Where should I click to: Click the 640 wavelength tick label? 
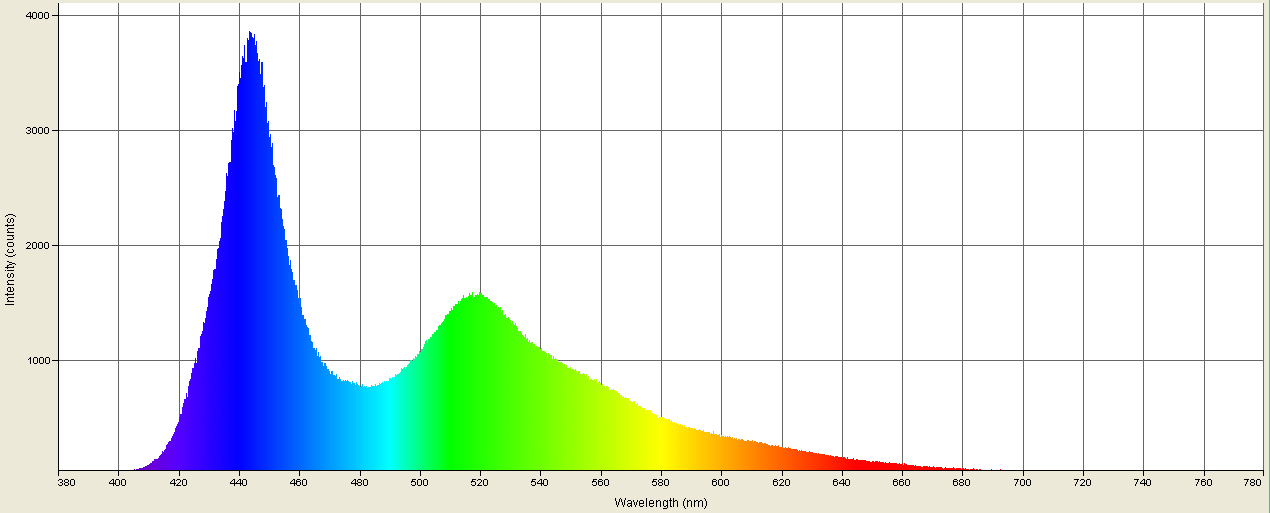842,483
